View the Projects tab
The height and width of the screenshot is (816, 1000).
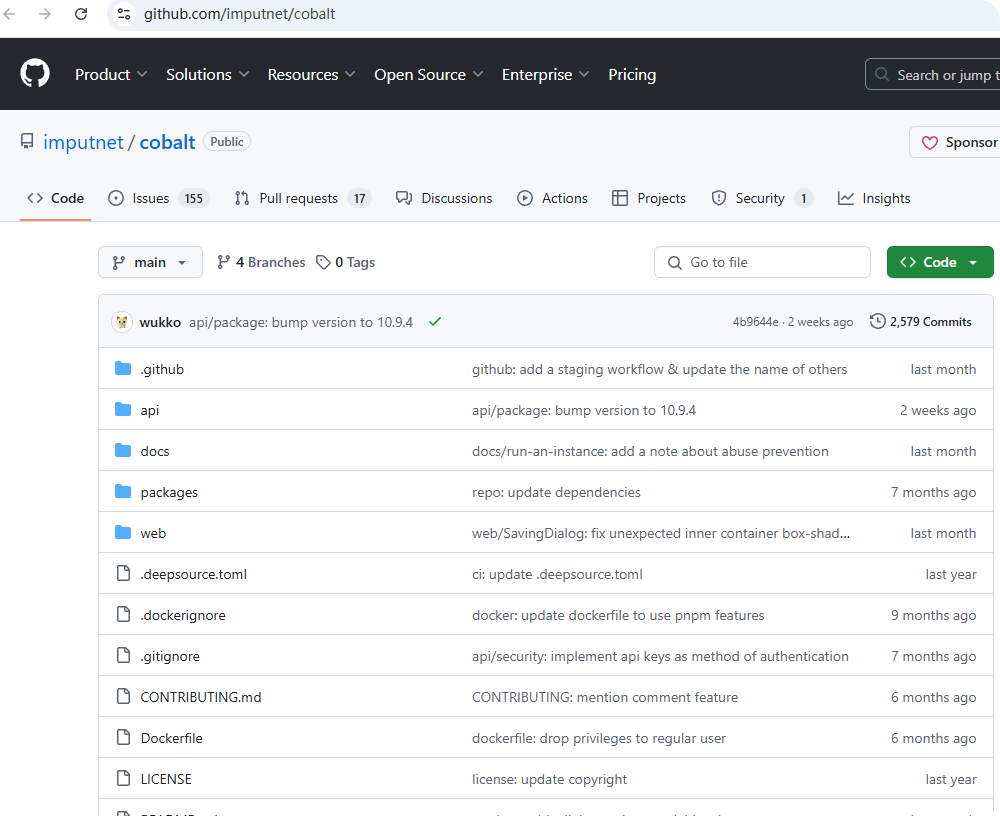coord(649,198)
